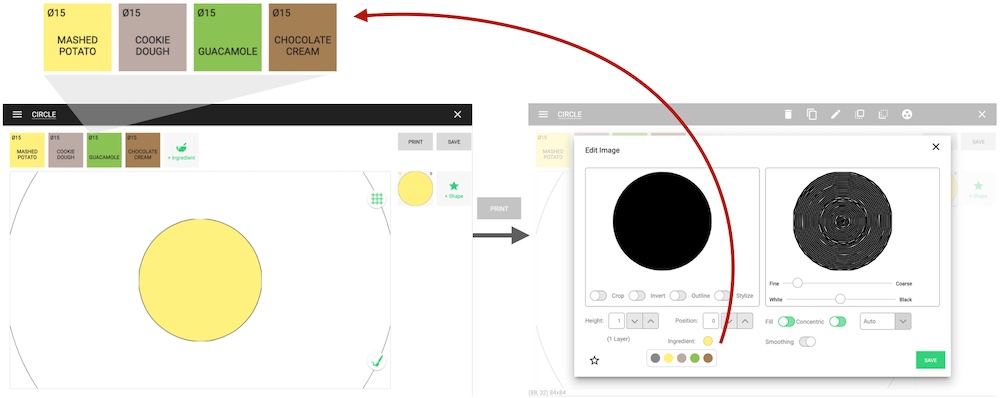Click the trash delete icon in toolbar

pyautogui.click(x=788, y=114)
